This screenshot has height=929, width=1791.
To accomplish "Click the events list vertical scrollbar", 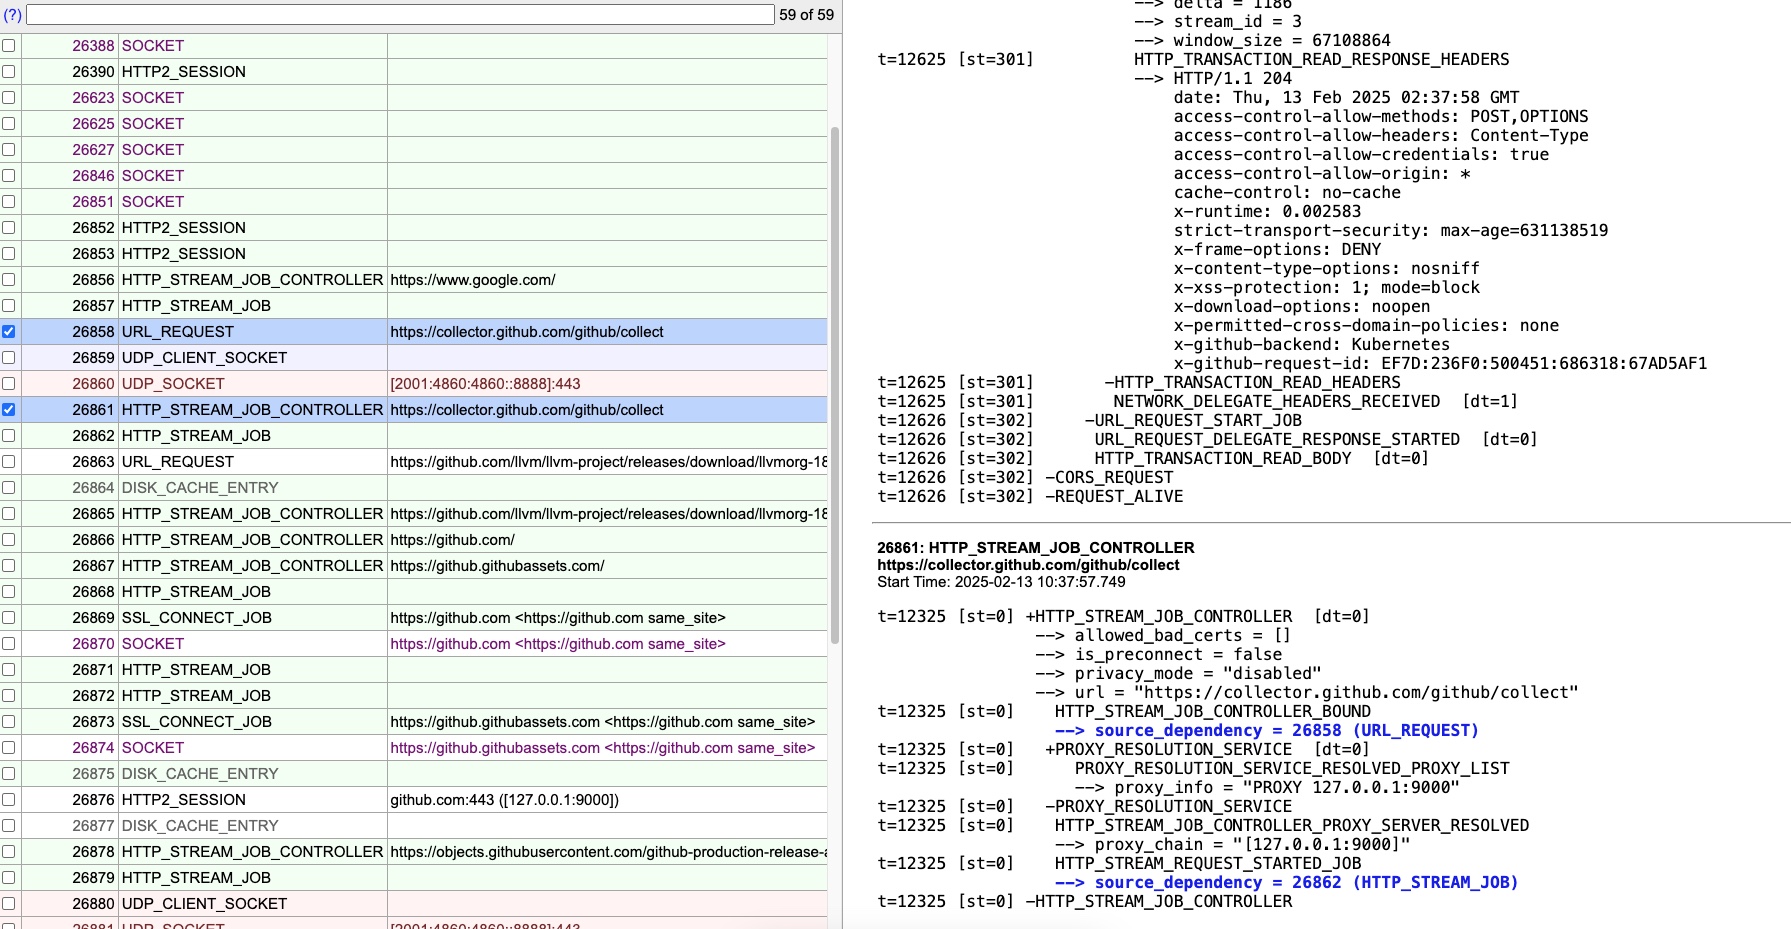I will click(835, 385).
